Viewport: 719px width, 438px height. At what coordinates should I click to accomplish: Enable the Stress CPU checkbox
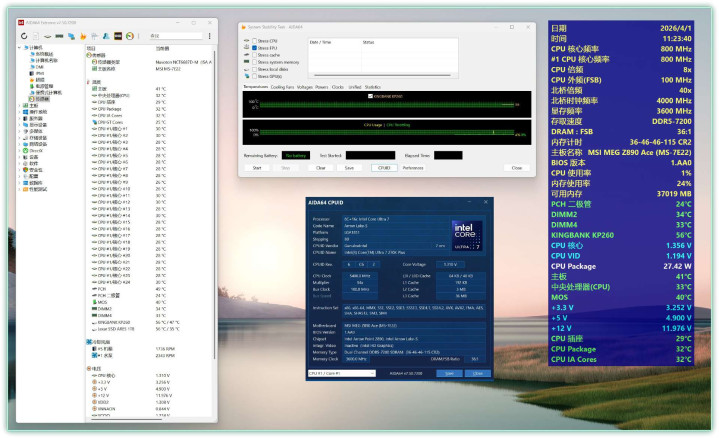point(254,41)
